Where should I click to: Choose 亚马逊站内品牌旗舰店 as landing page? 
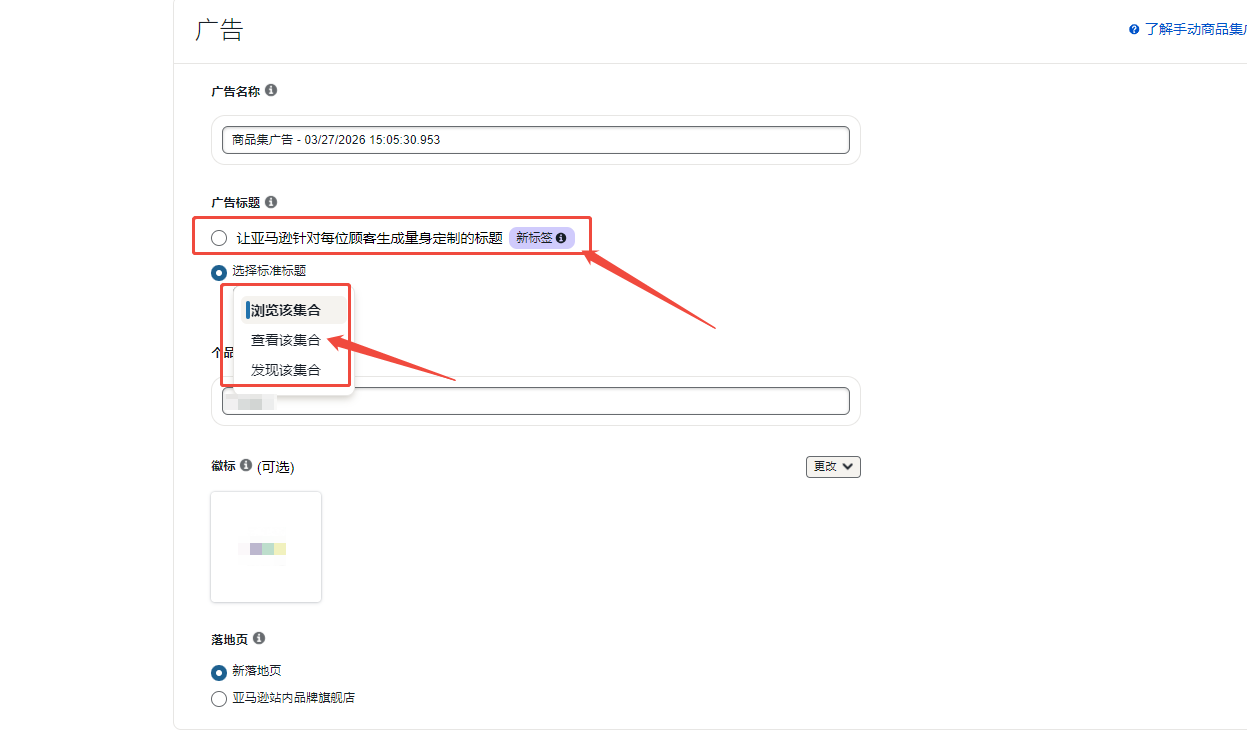(219, 699)
